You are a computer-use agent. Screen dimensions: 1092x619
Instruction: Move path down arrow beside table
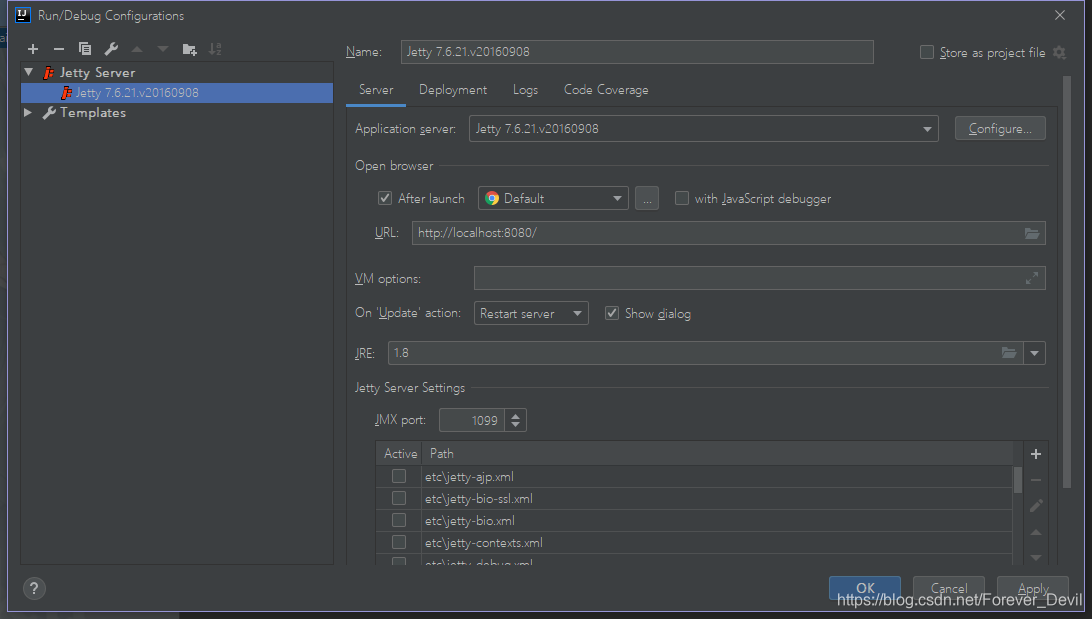[1036, 557]
